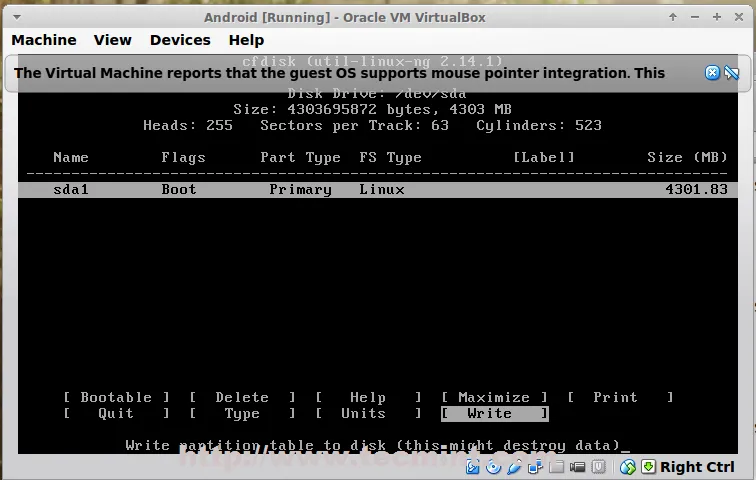Open the Help menu in VirtualBox

click(246, 40)
